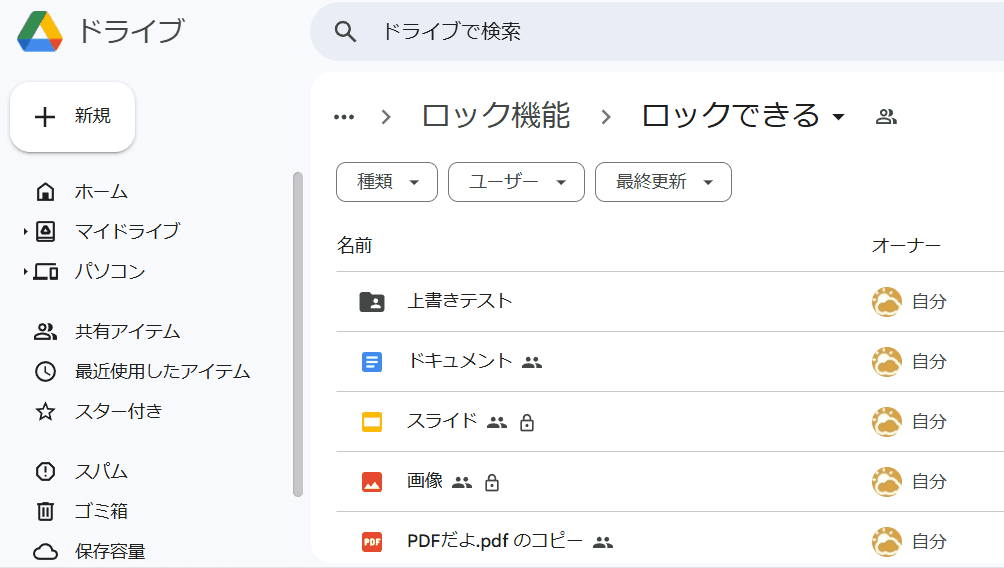Click the 保存容量 cloud storage icon

click(x=45, y=551)
